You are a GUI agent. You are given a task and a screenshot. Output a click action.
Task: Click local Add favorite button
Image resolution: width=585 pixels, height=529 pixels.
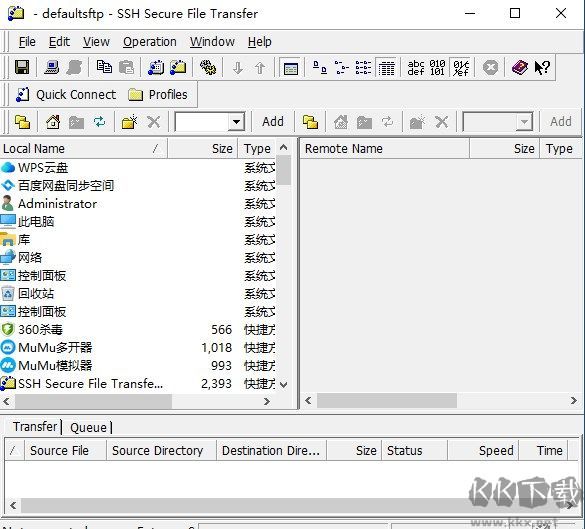273,122
